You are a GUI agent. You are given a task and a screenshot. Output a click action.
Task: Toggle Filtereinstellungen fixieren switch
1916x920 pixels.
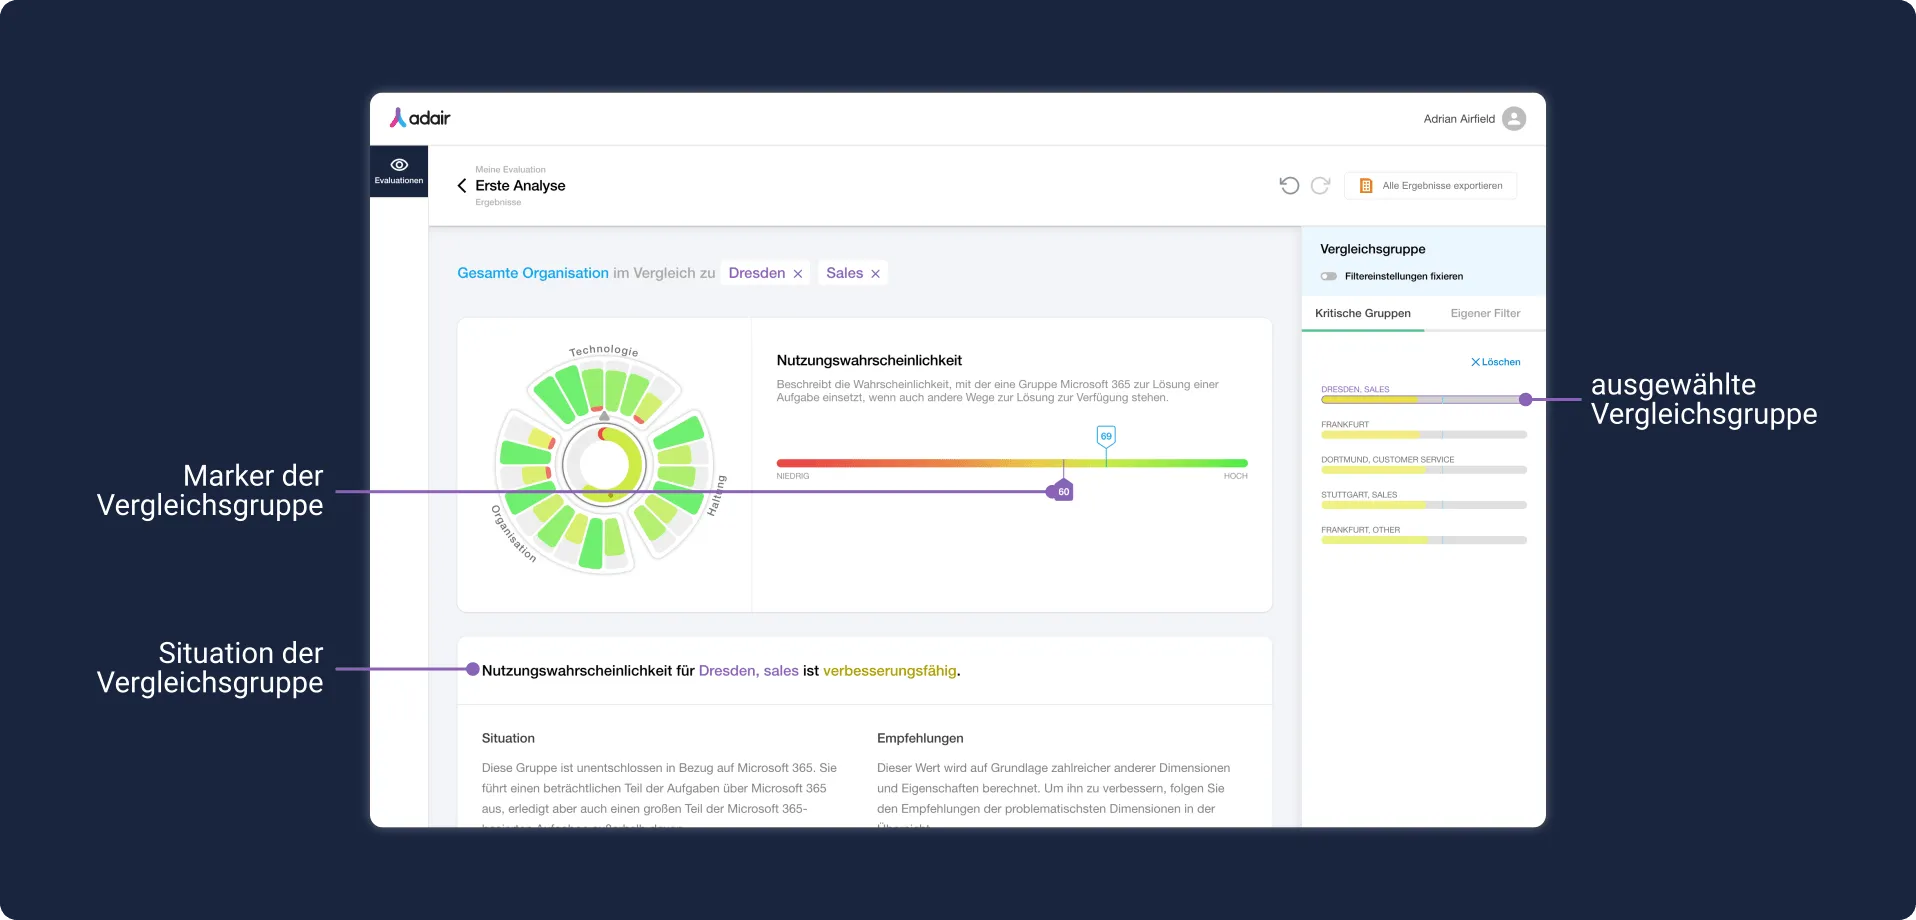point(1329,276)
